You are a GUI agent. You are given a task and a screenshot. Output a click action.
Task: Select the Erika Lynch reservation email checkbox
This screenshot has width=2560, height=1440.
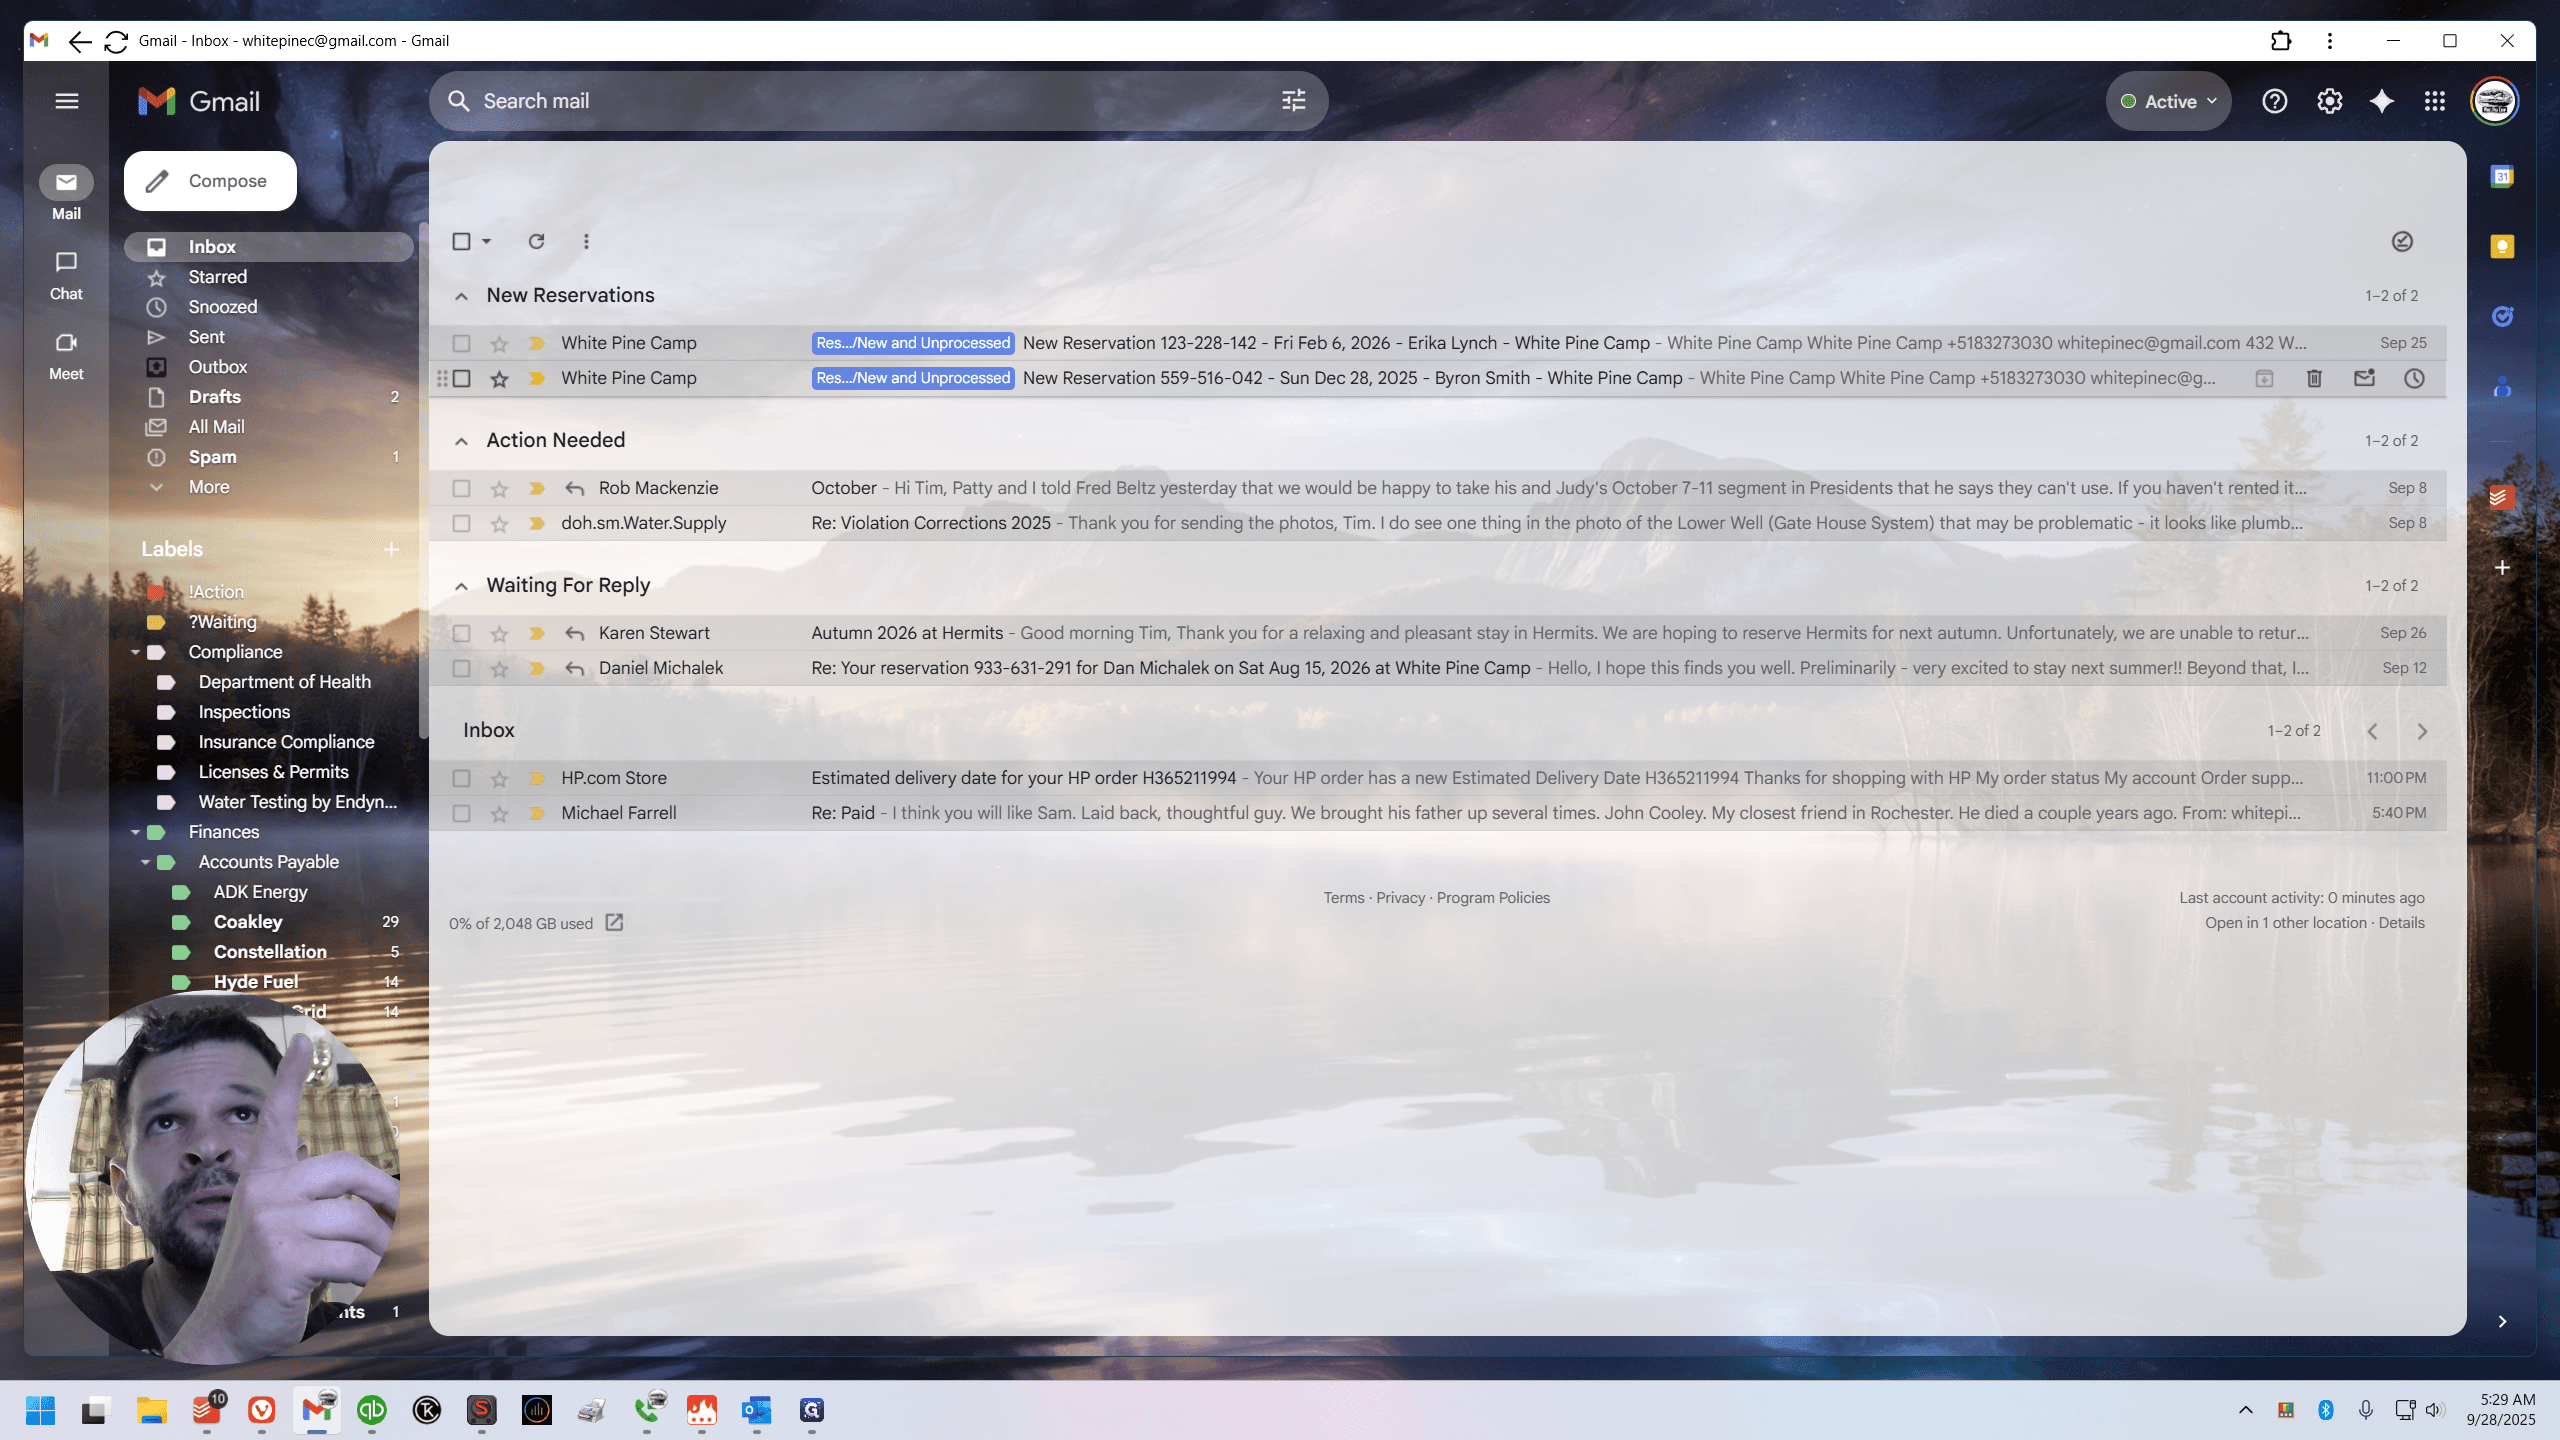point(461,343)
